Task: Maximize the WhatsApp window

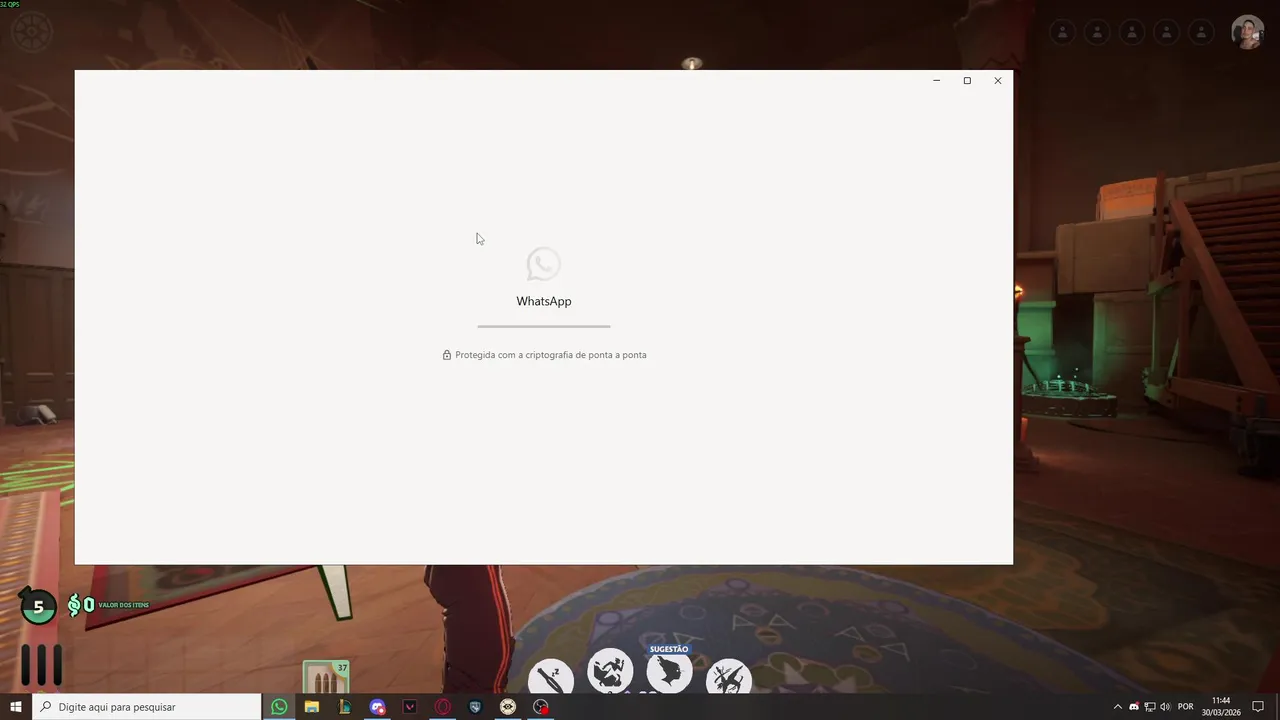Action: pos(967,81)
